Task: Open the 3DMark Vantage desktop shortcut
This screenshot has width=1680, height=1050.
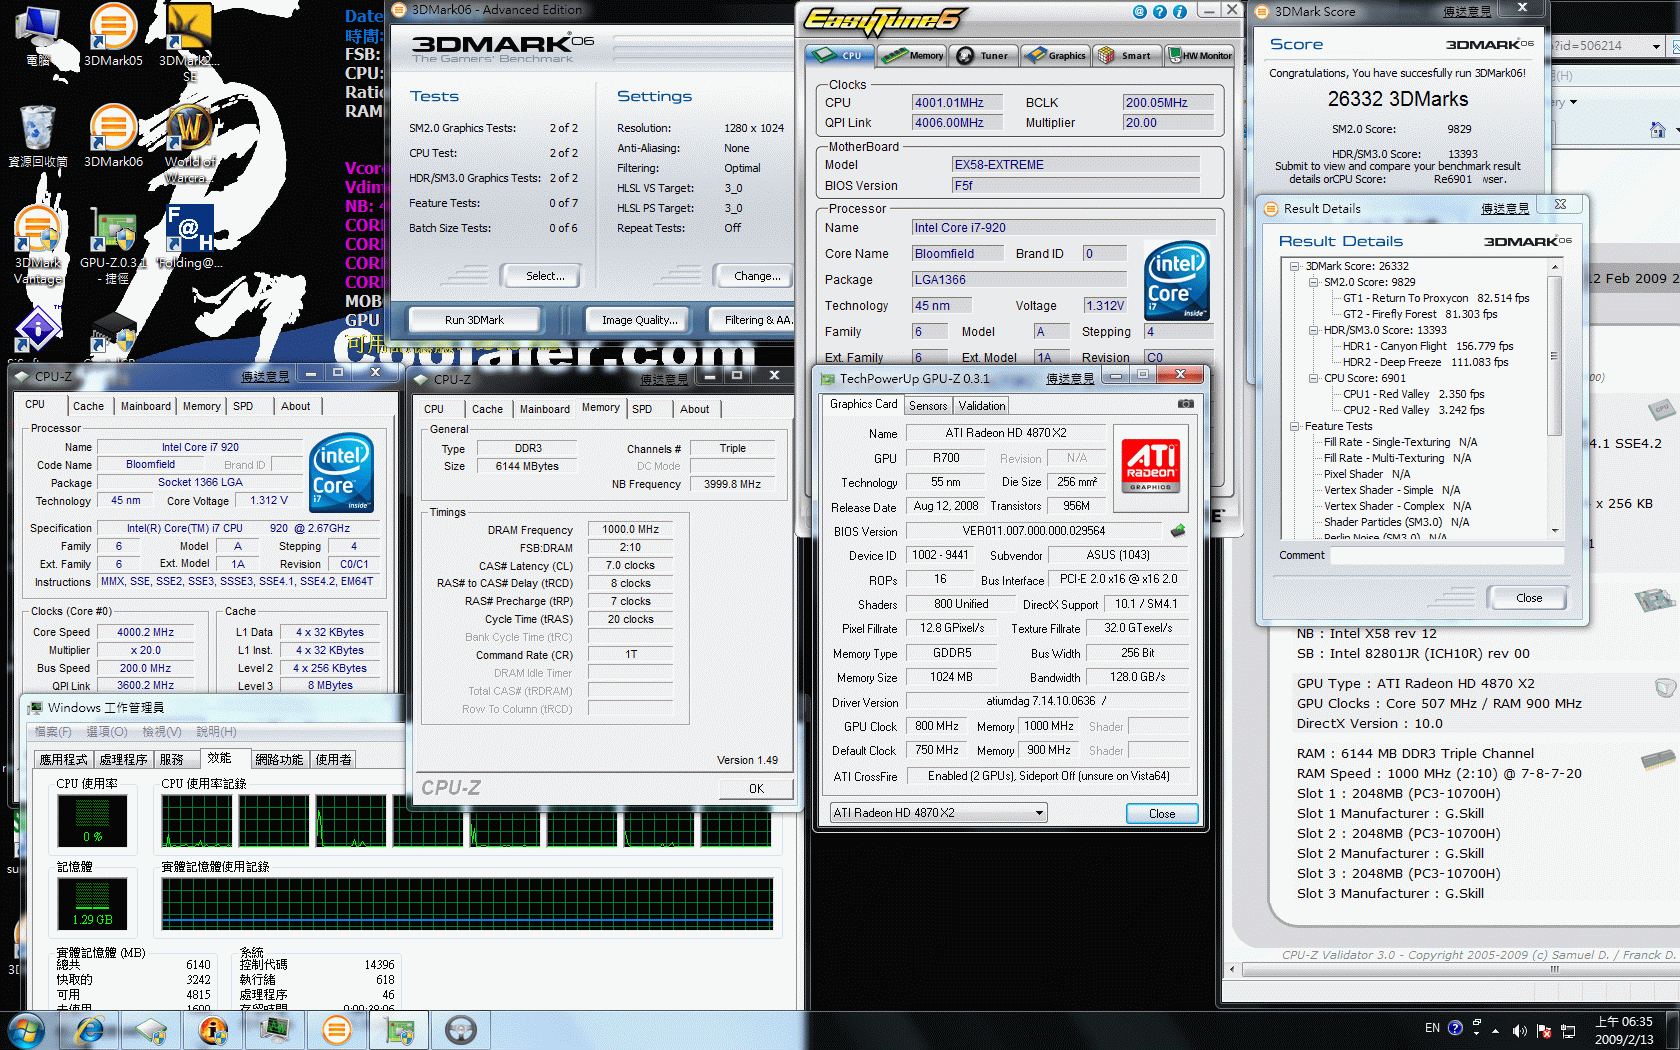Action: [x=37, y=245]
